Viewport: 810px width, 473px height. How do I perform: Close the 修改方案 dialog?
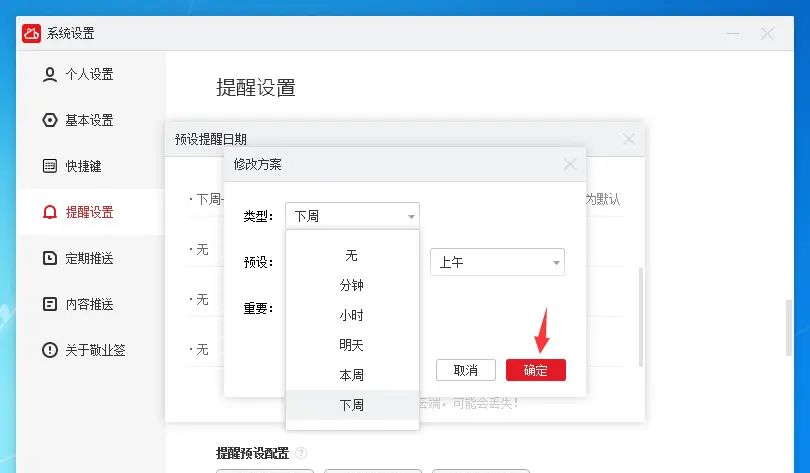570,165
